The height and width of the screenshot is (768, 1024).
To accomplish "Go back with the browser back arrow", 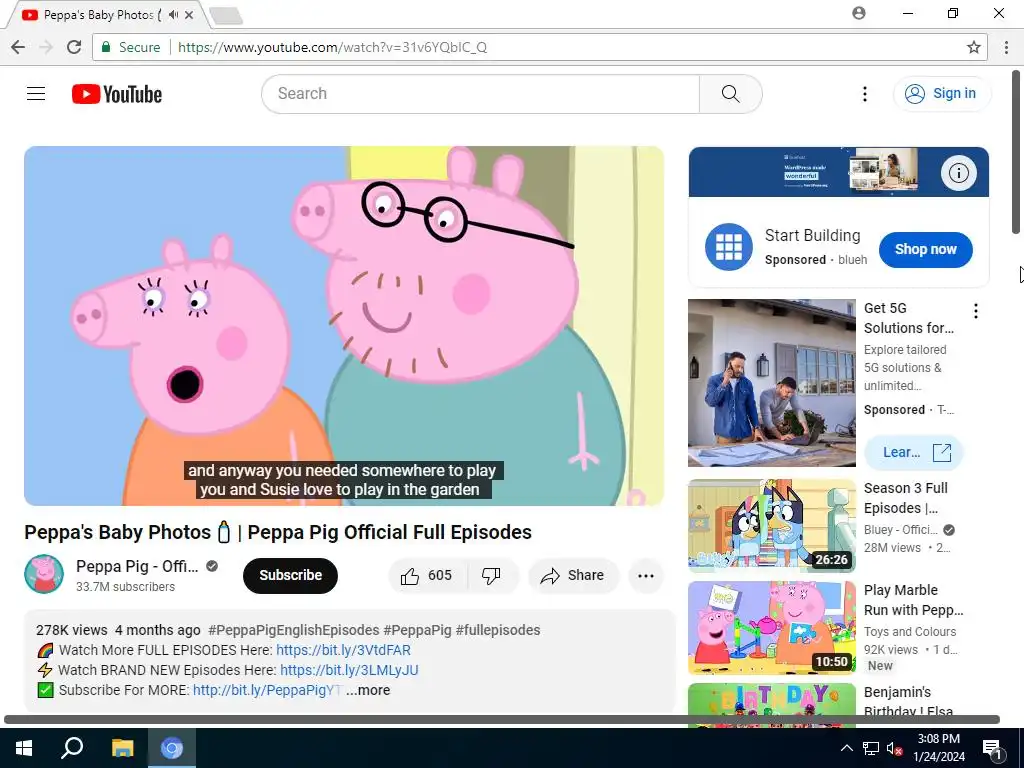I will [x=18, y=47].
